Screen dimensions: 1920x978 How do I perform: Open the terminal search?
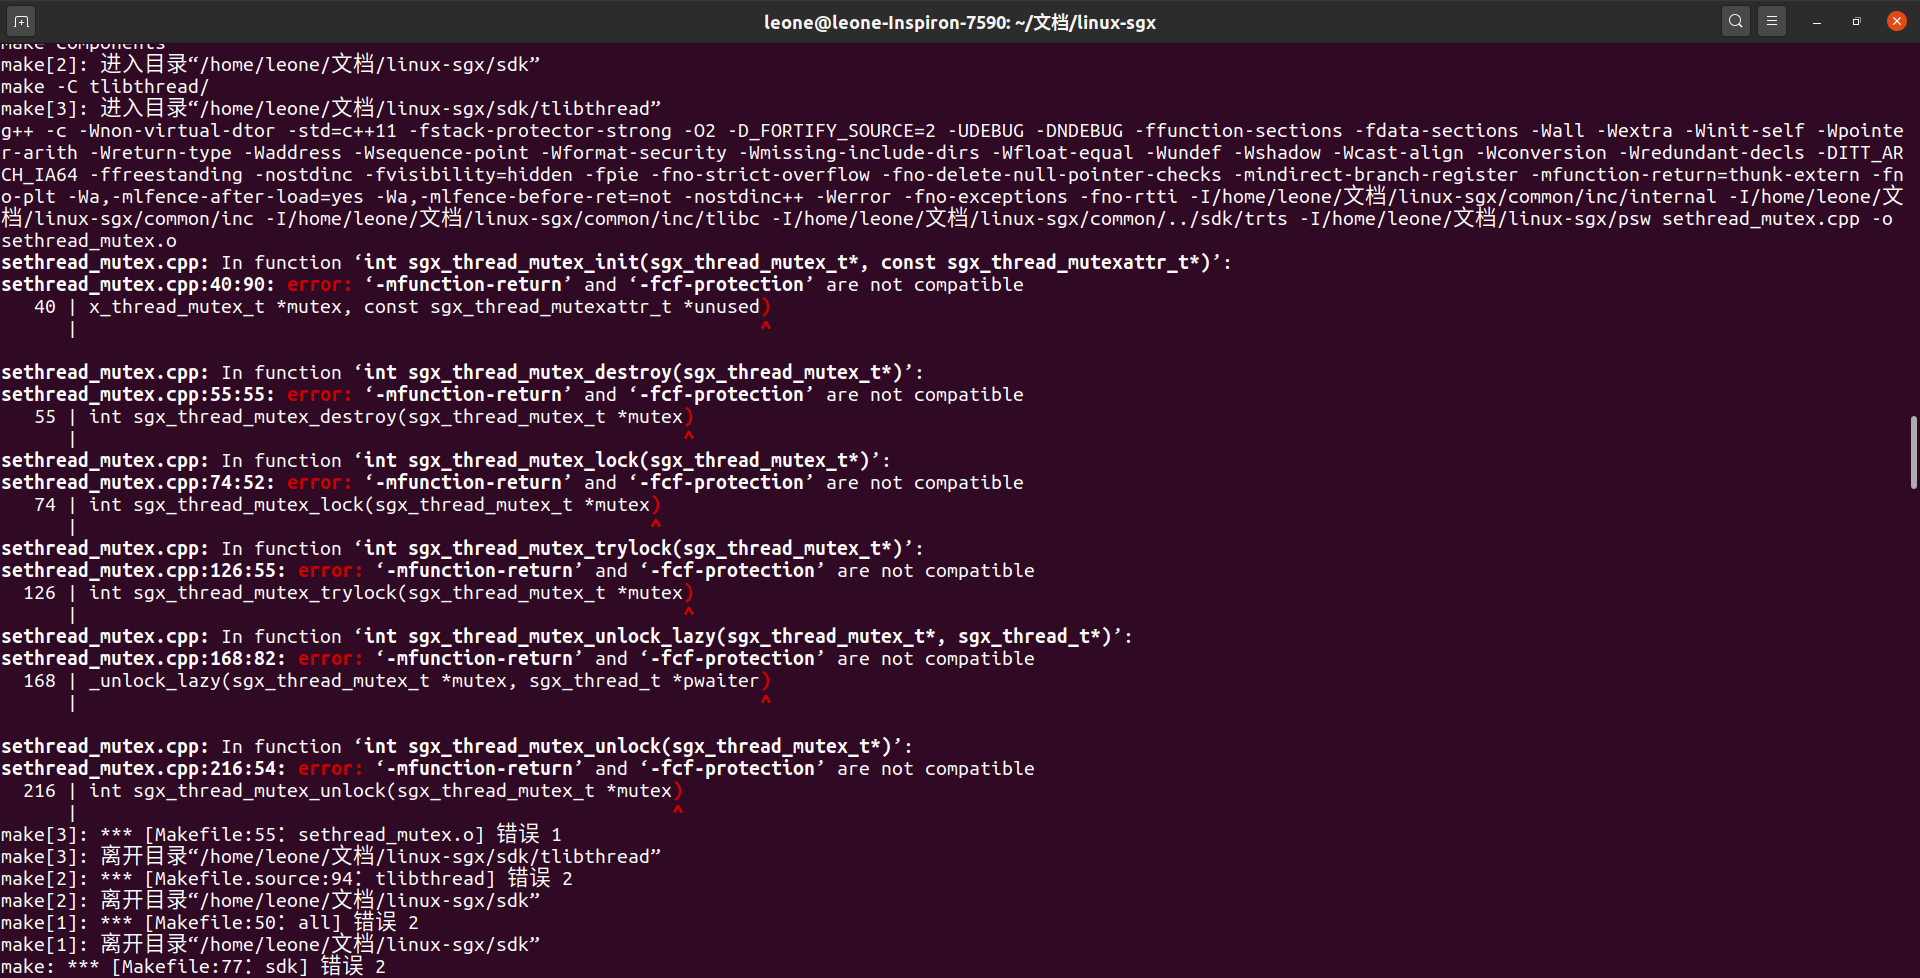coord(1735,20)
